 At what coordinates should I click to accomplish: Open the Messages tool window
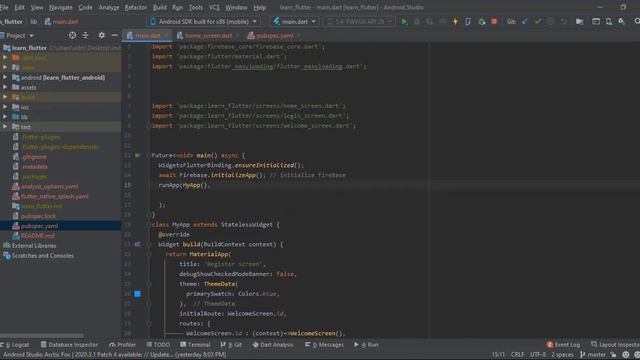tap(324, 344)
